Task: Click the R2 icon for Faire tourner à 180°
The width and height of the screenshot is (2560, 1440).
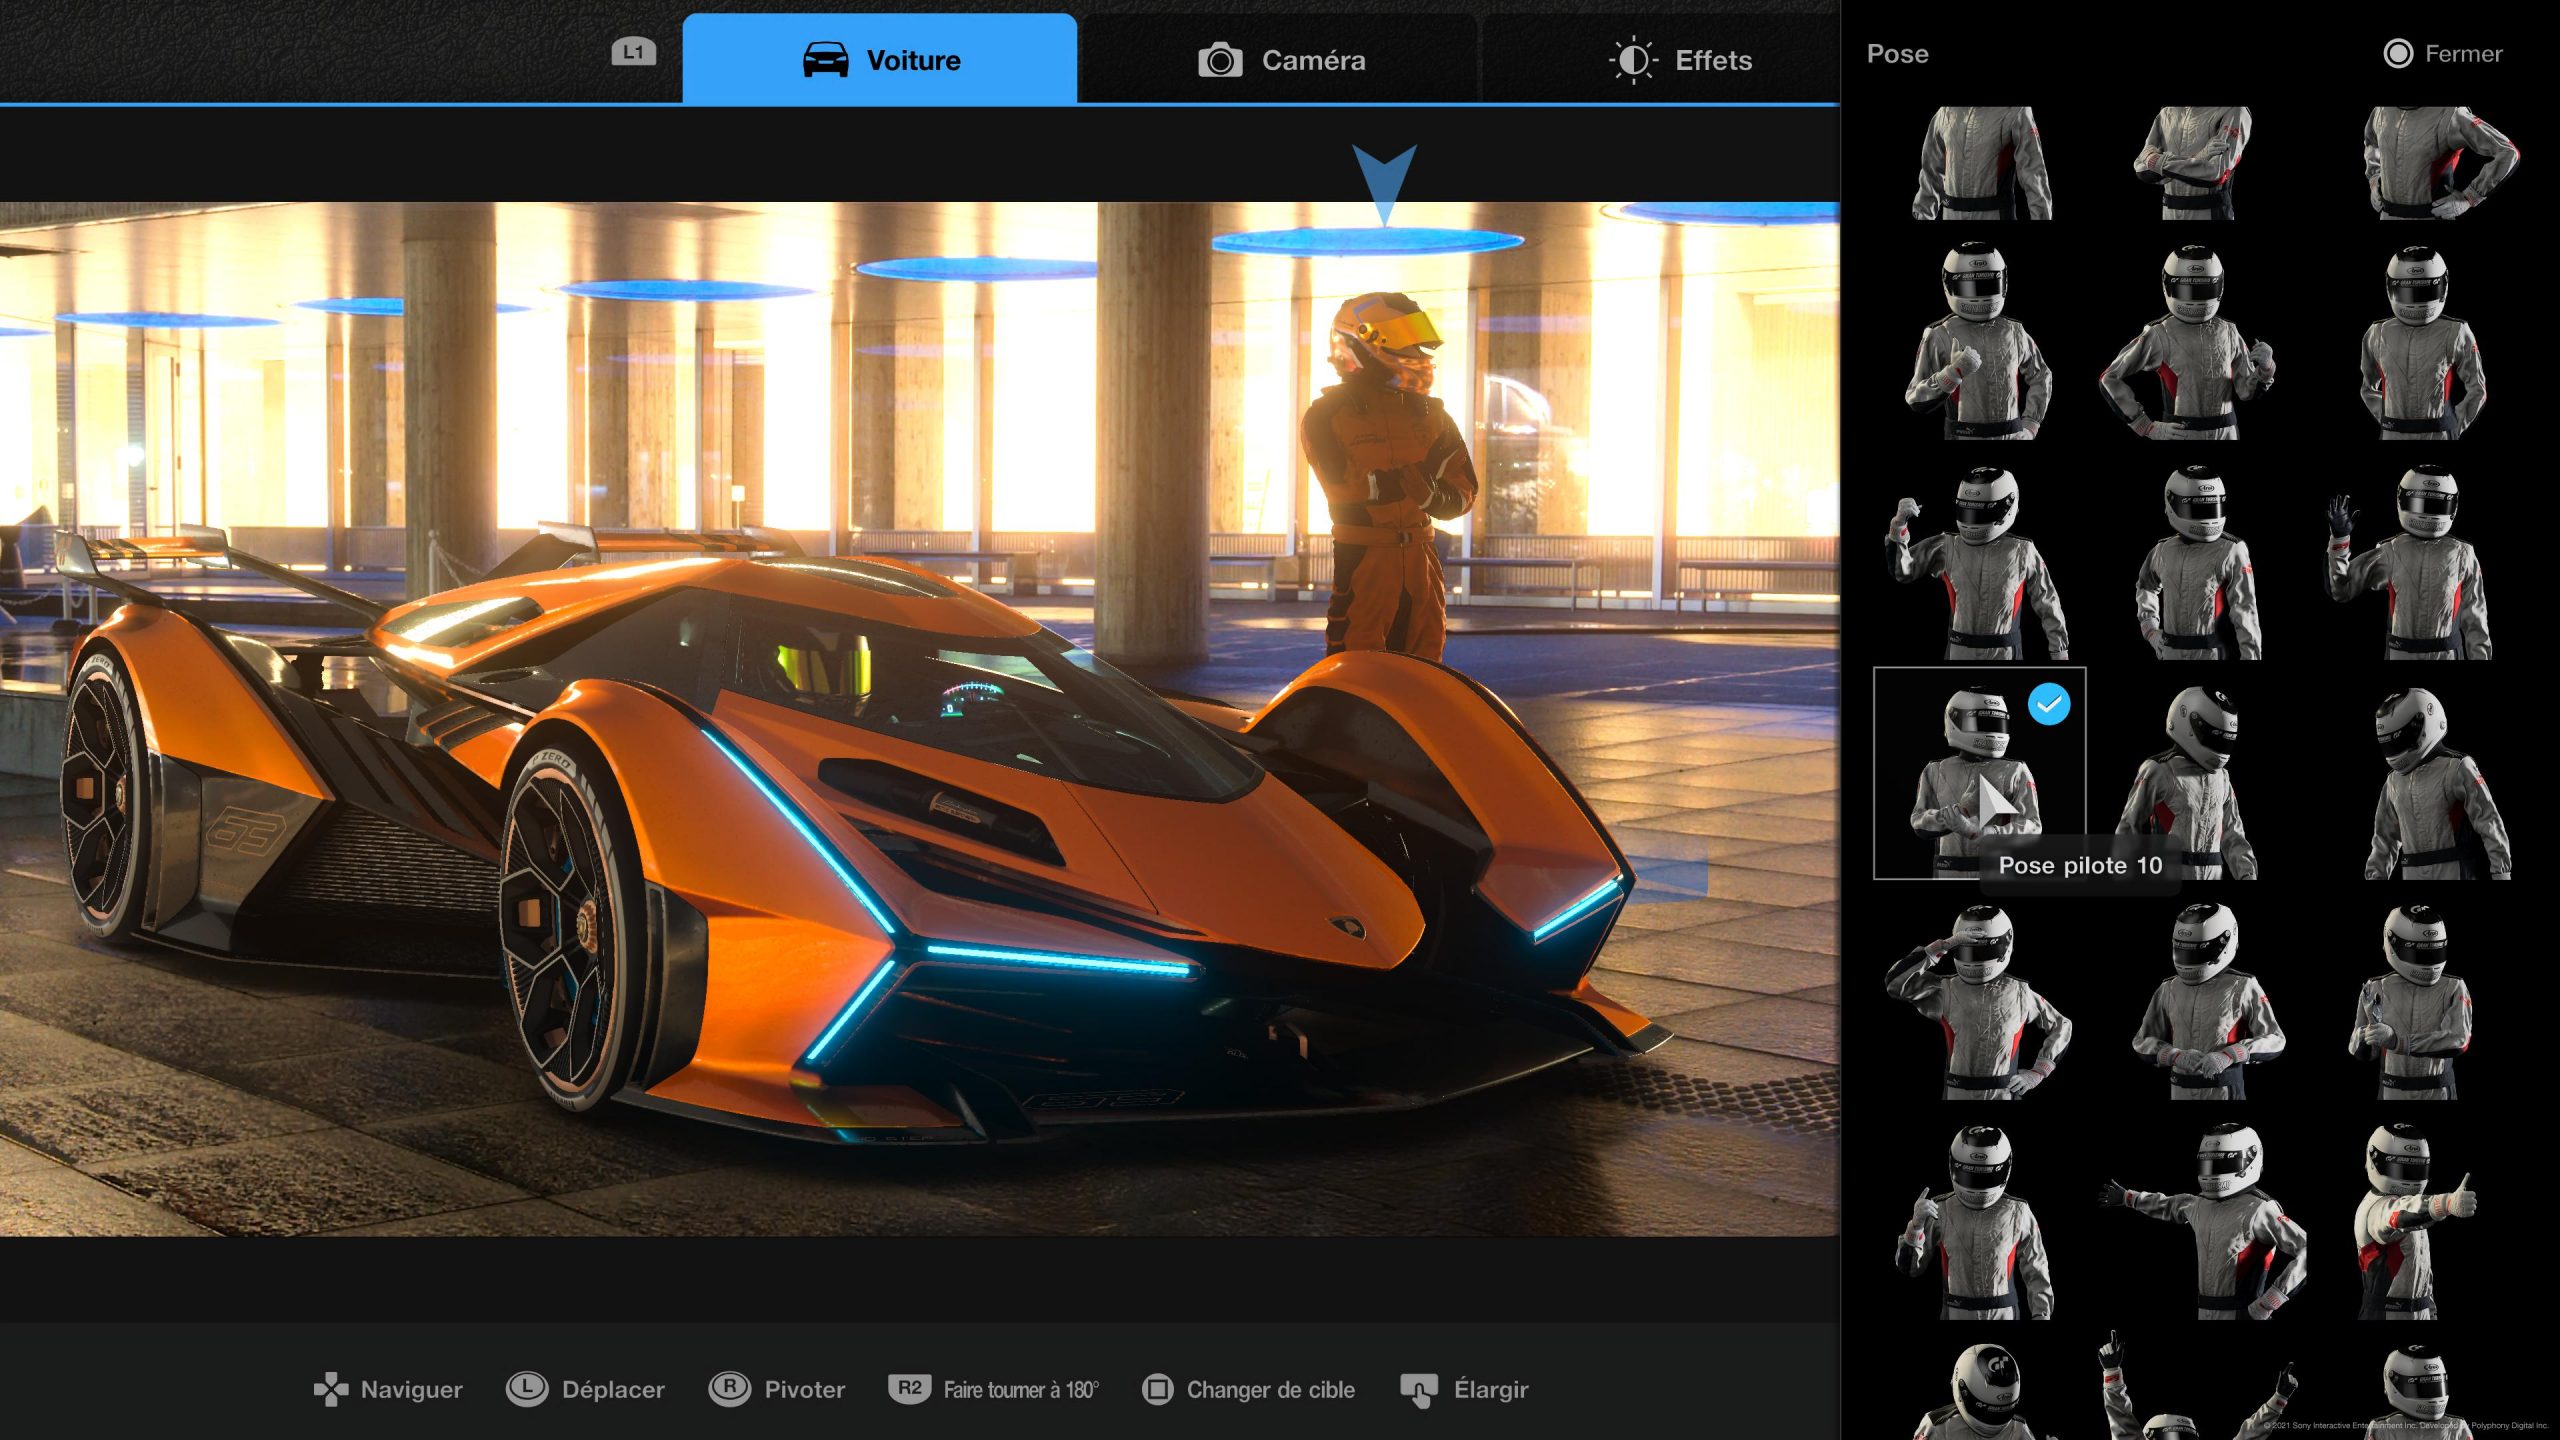Action: pyautogui.click(x=909, y=1388)
